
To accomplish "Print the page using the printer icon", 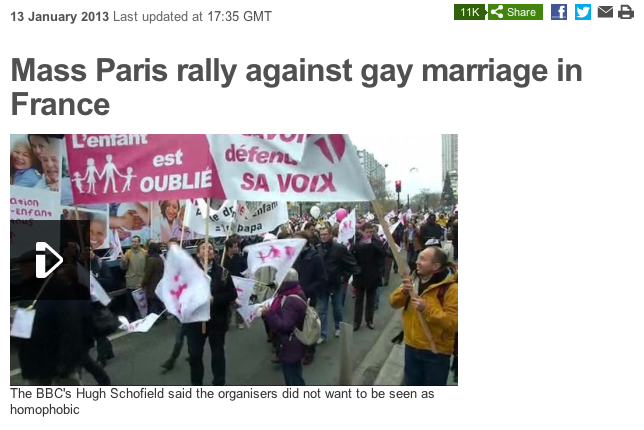I will pos(626,12).
